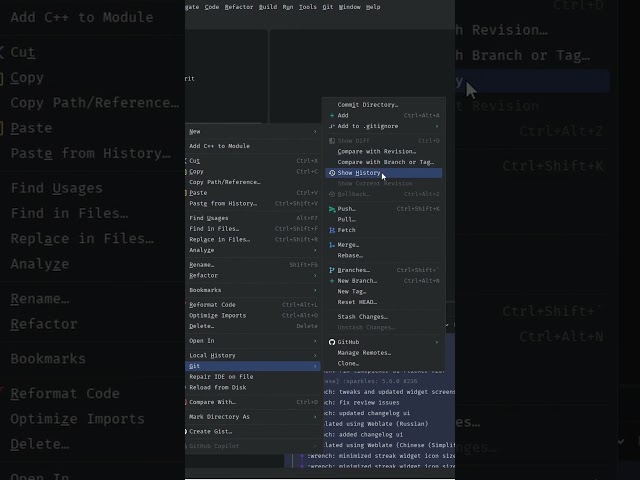640x480 pixels.
Task: Open the Run menu in the menu bar
Action: [x=288, y=7]
